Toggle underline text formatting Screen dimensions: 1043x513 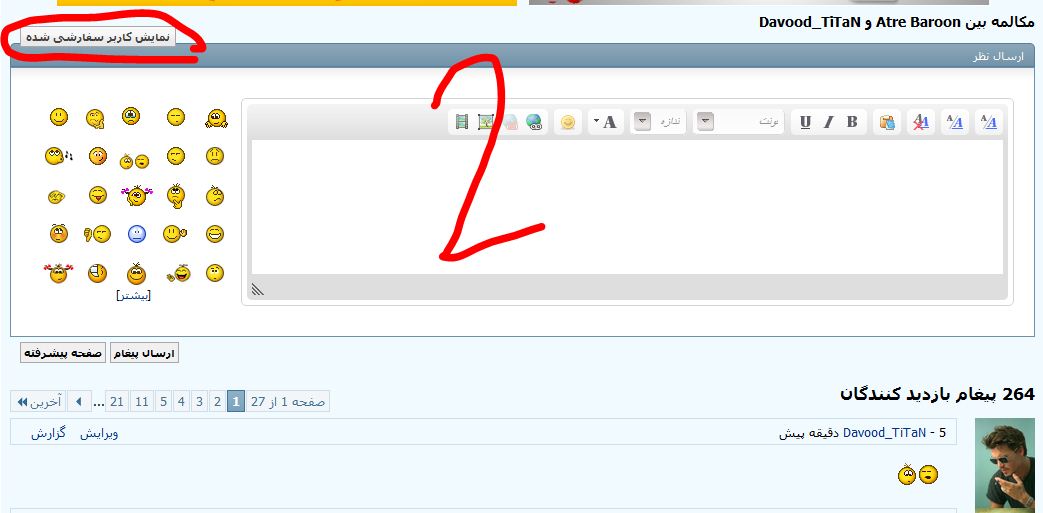[805, 122]
